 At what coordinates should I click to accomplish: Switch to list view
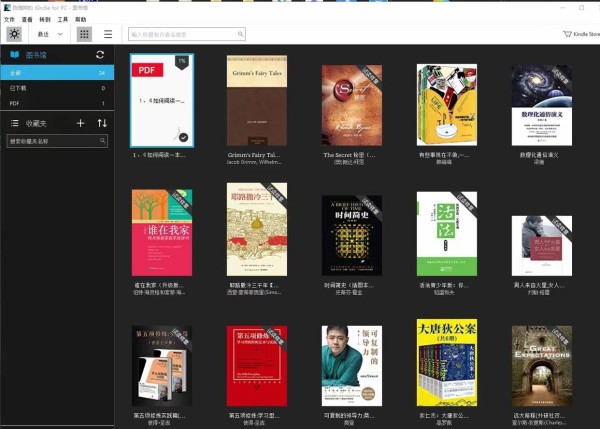(108, 34)
